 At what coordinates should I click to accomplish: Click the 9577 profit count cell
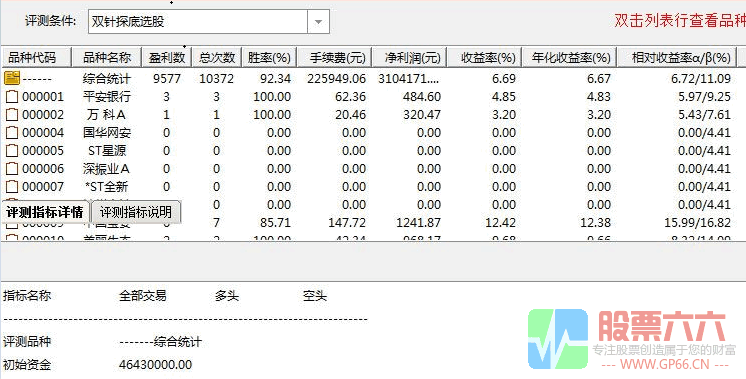[x=167, y=79]
